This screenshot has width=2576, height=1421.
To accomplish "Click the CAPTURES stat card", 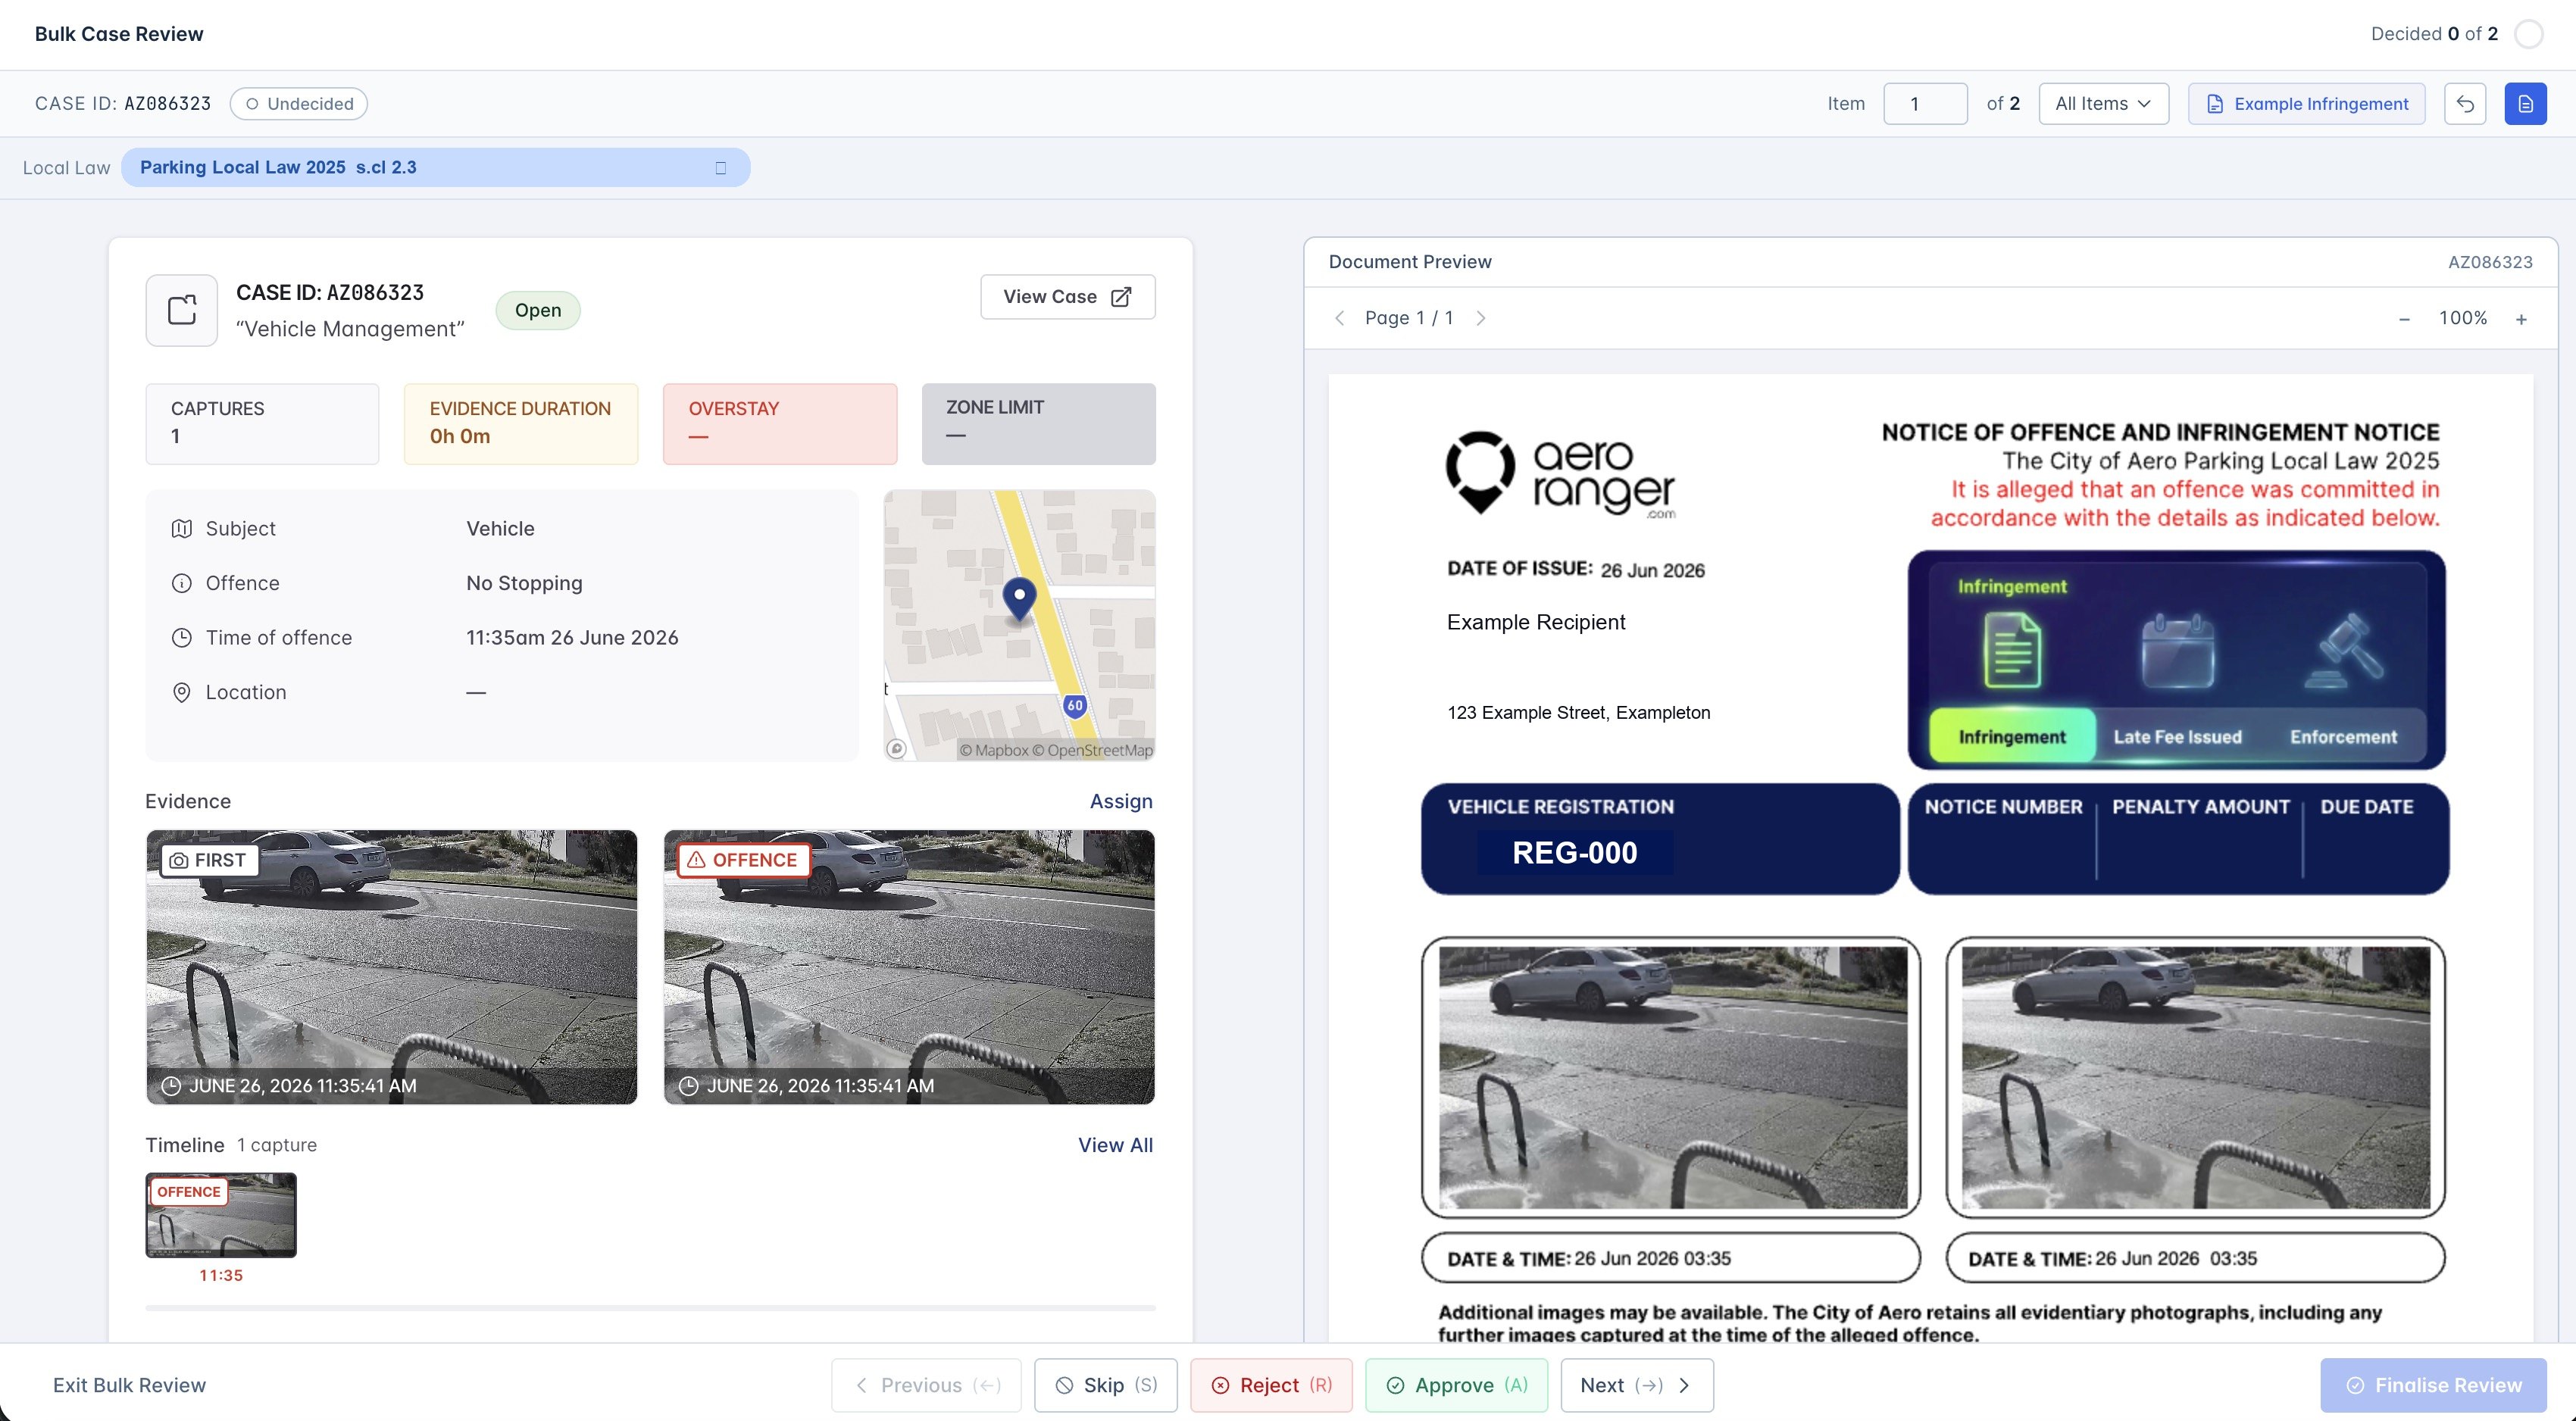I will tap(262, 423).
